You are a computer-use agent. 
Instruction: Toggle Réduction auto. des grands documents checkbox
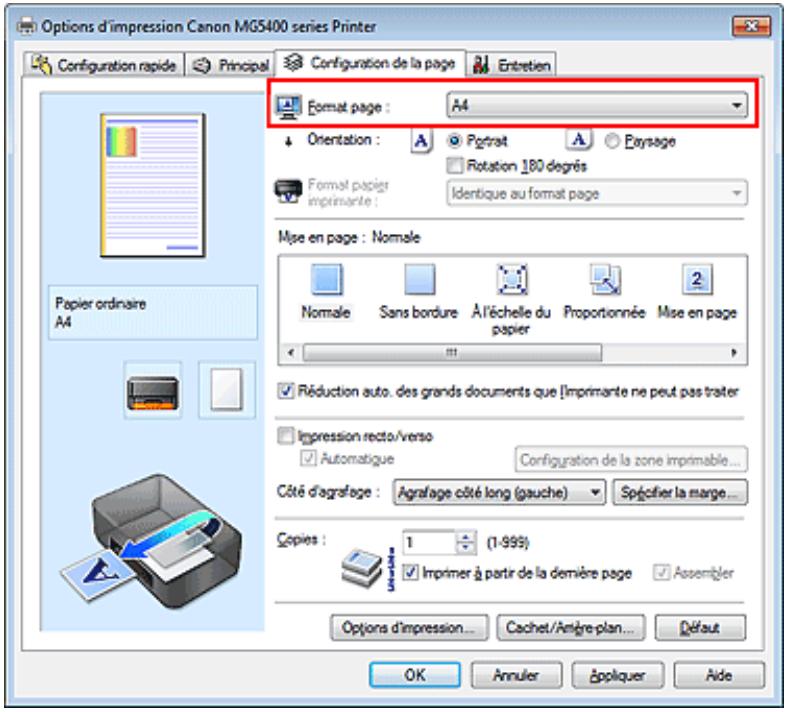click(286, 391)
